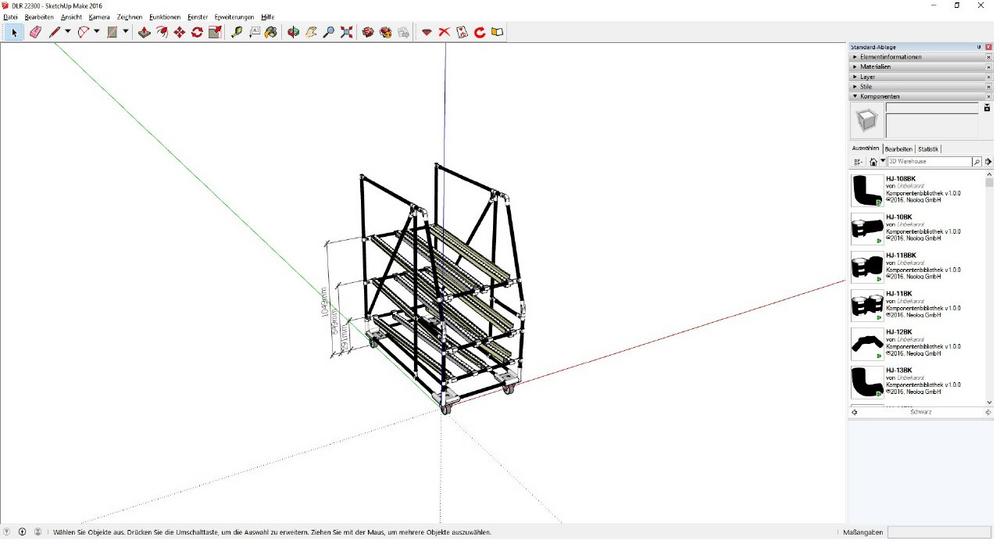Select the Rotate tool
Screen dimensions: 1000x544
click(x=197, y=32)
